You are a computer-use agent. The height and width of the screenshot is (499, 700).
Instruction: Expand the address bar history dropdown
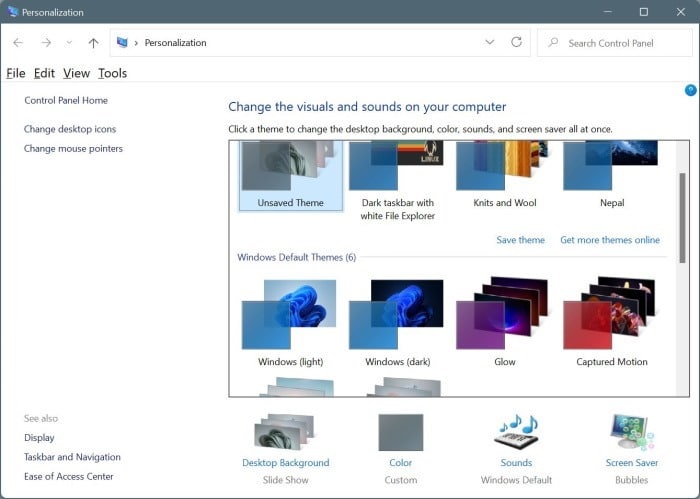tap(490, 42)
